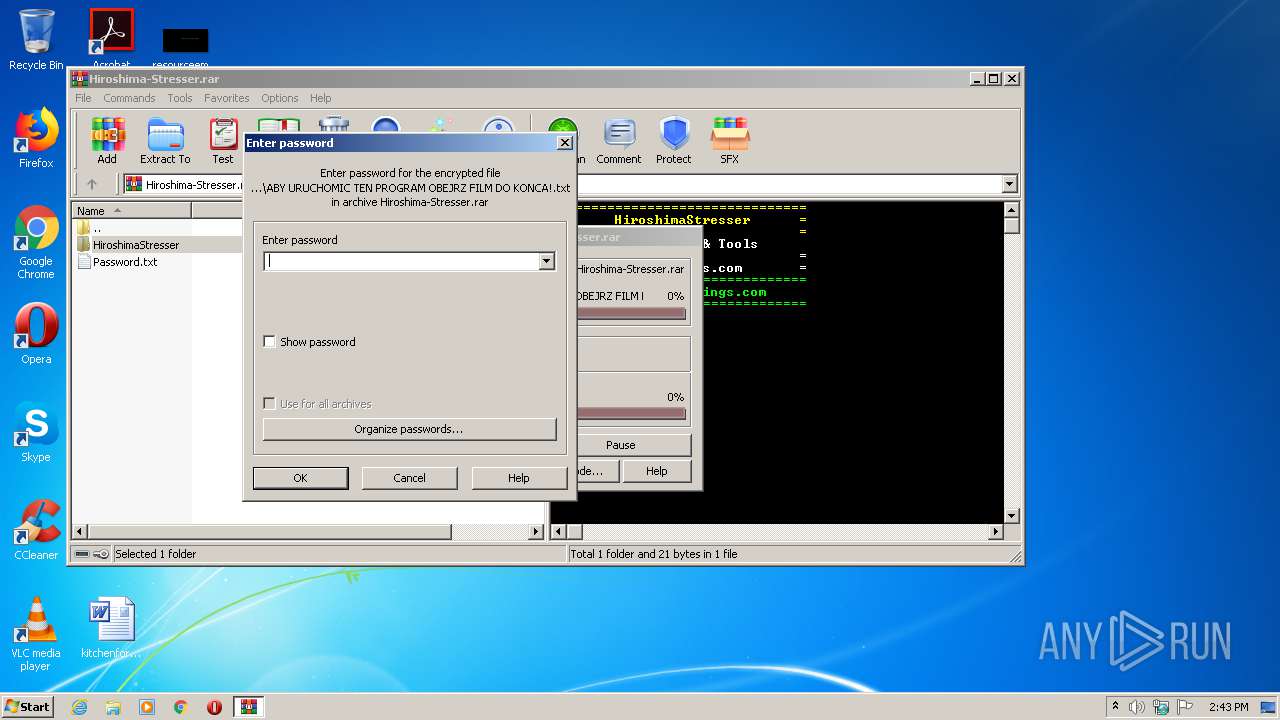Viewport: 1280px width, 720px height.
Task: Click the up one level arrow icon
Action: [x=92, y=184]
